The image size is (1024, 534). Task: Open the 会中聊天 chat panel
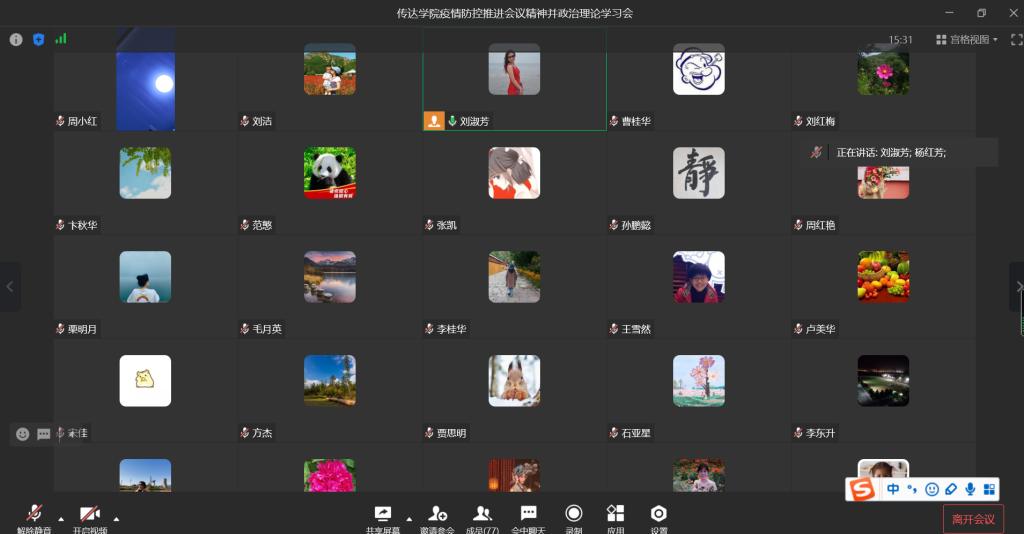coord(528,520)
